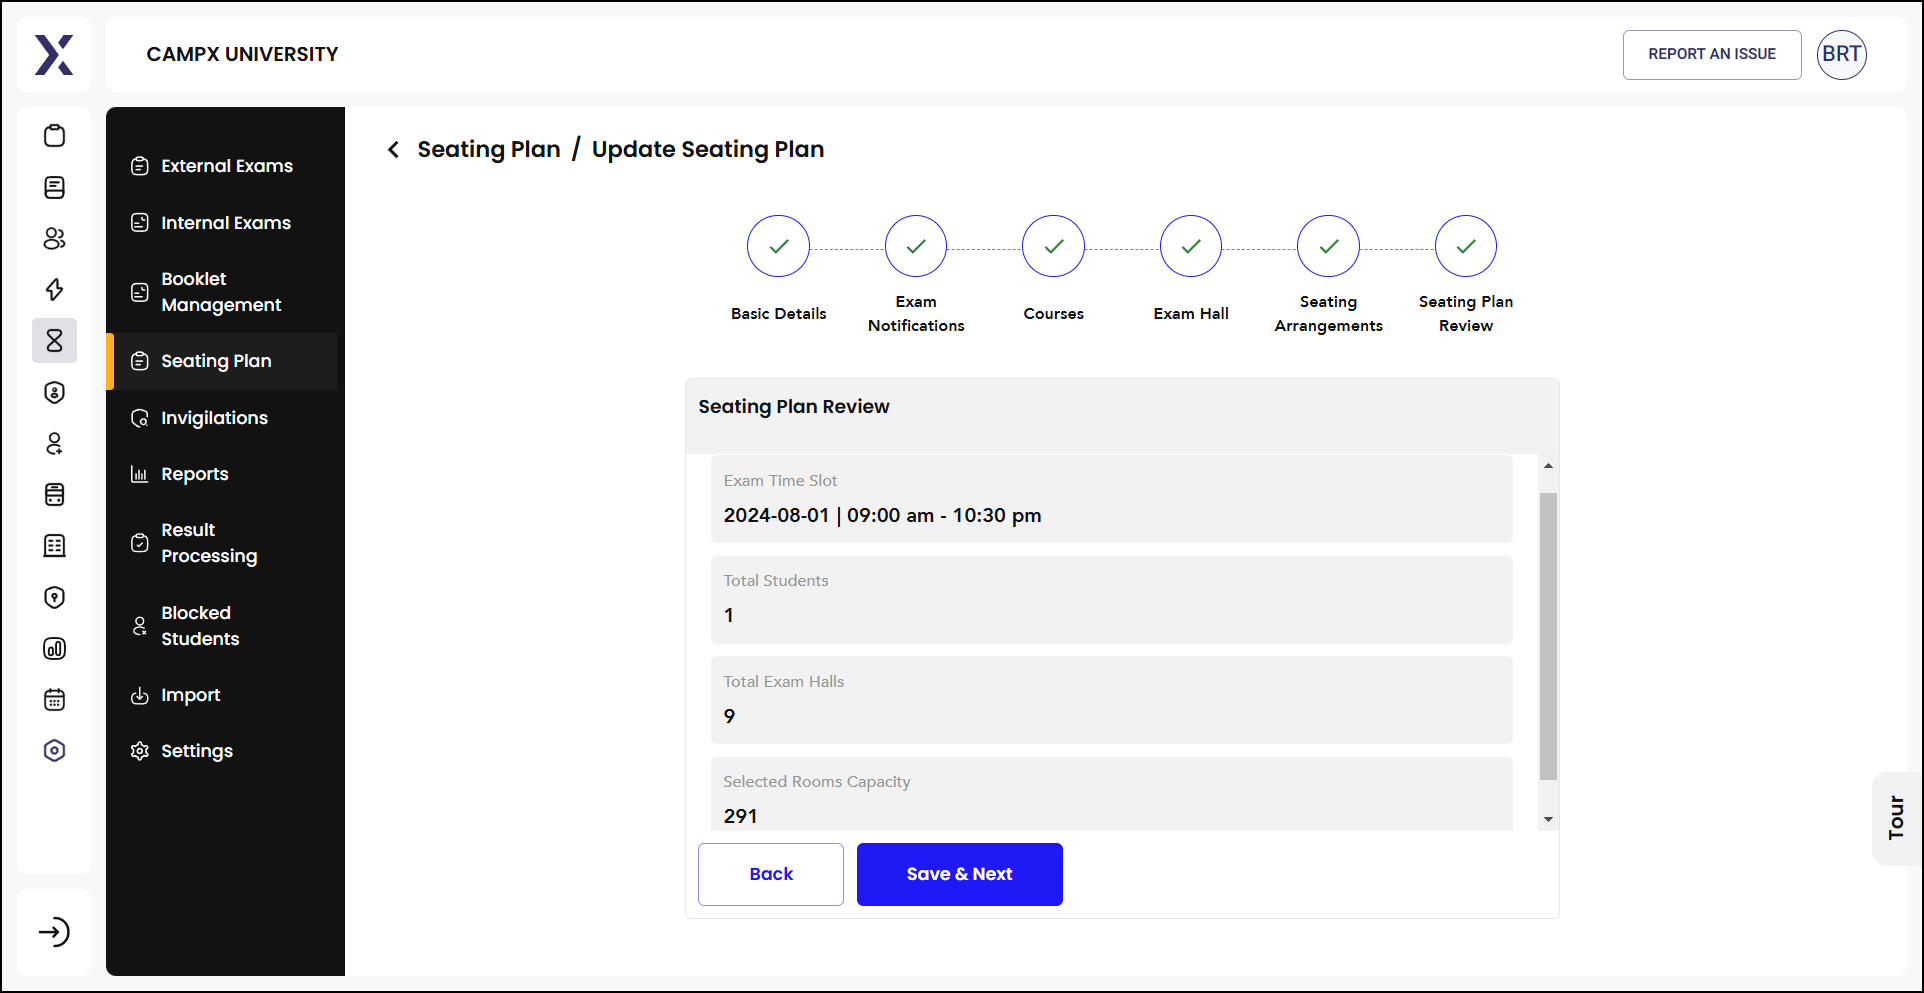Click the Total Exam Halls value field

[1111, 700]
